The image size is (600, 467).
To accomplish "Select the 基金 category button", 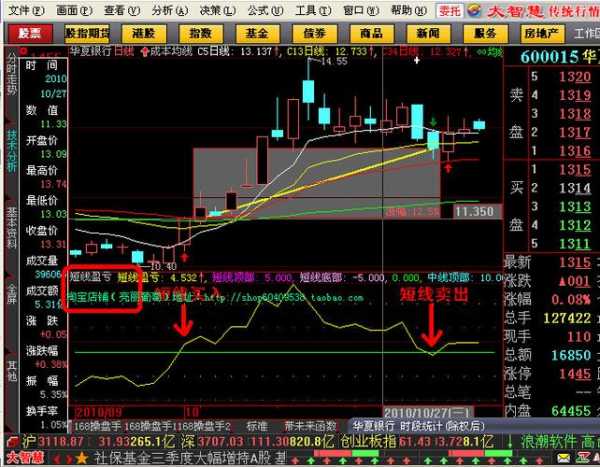I will (258, 34).
